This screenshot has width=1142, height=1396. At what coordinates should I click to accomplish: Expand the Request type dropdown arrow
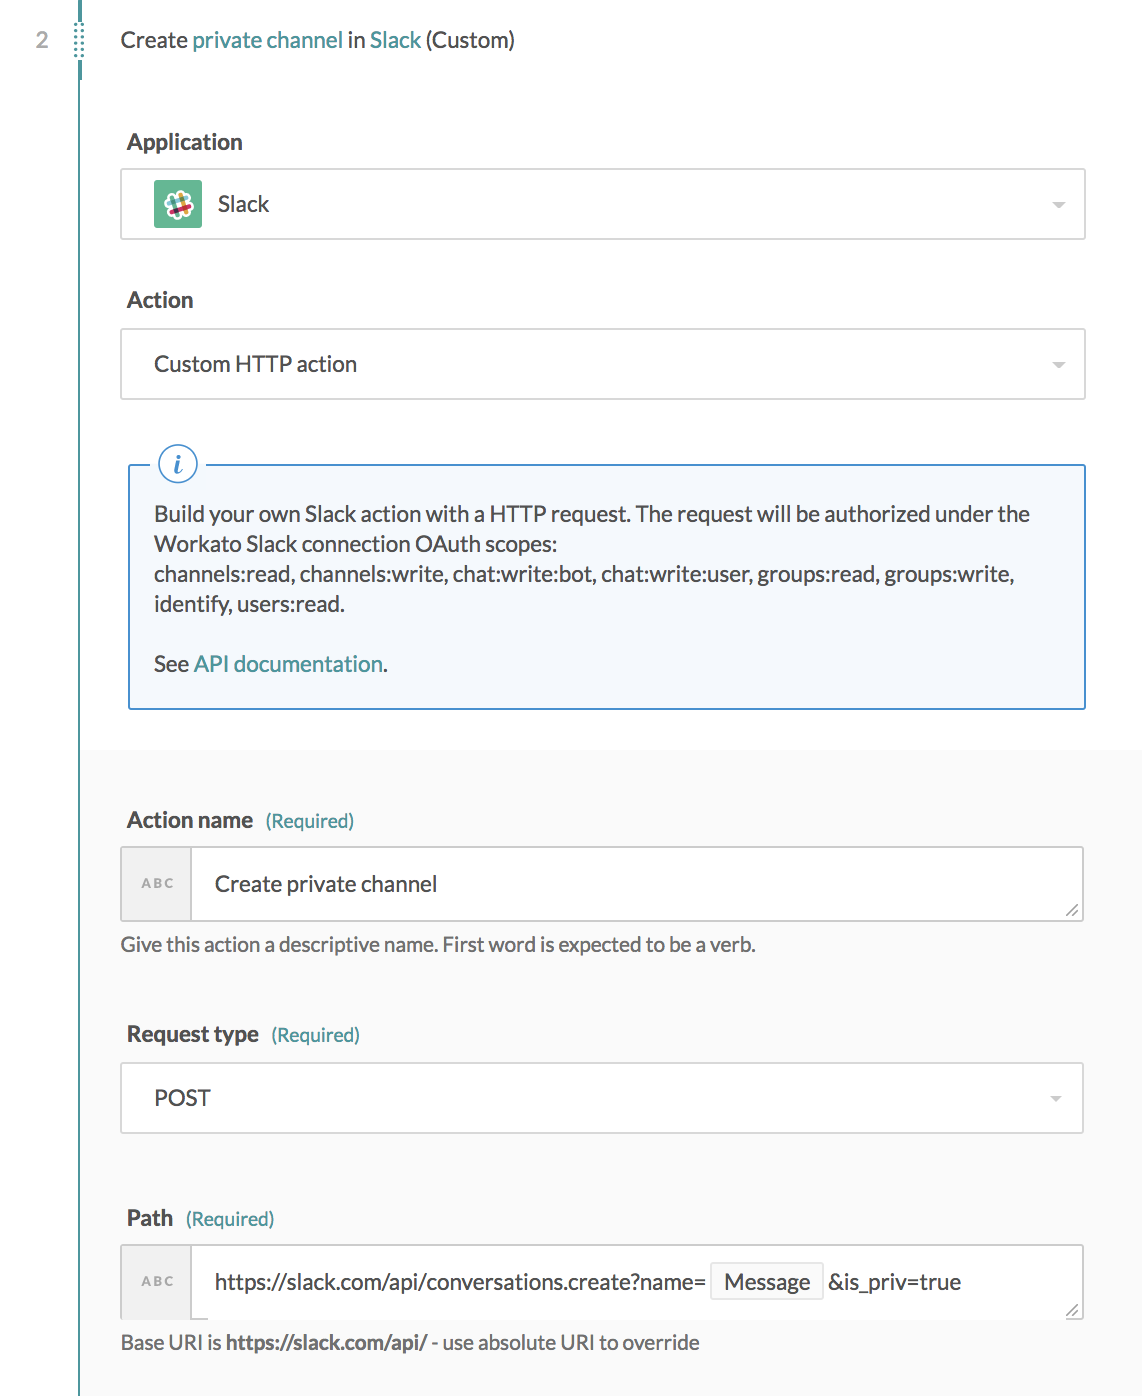click(x=1055, y=1099)
